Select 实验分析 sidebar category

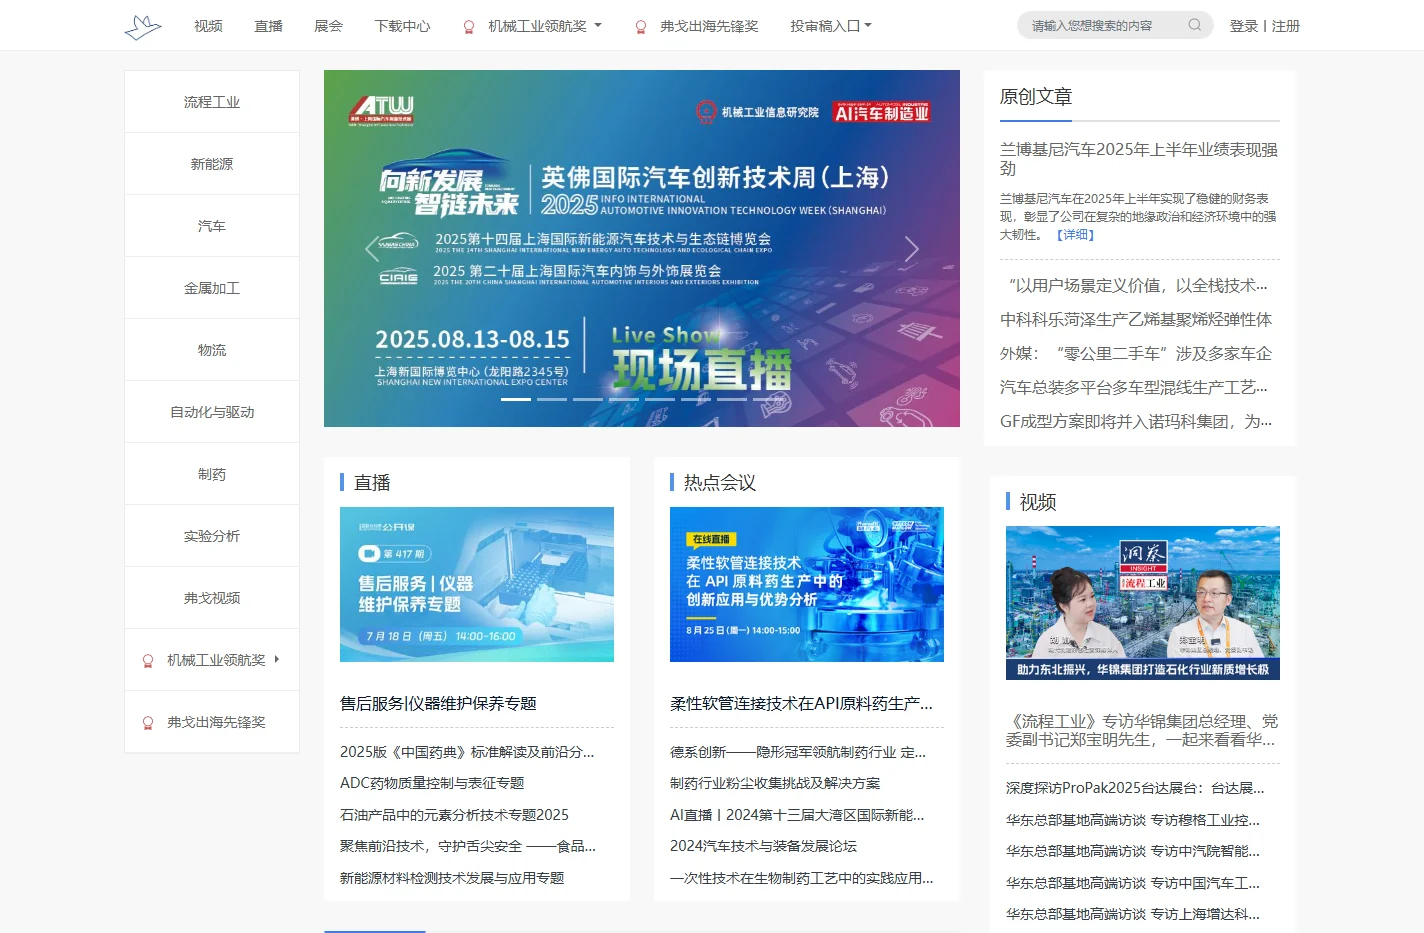212,536
